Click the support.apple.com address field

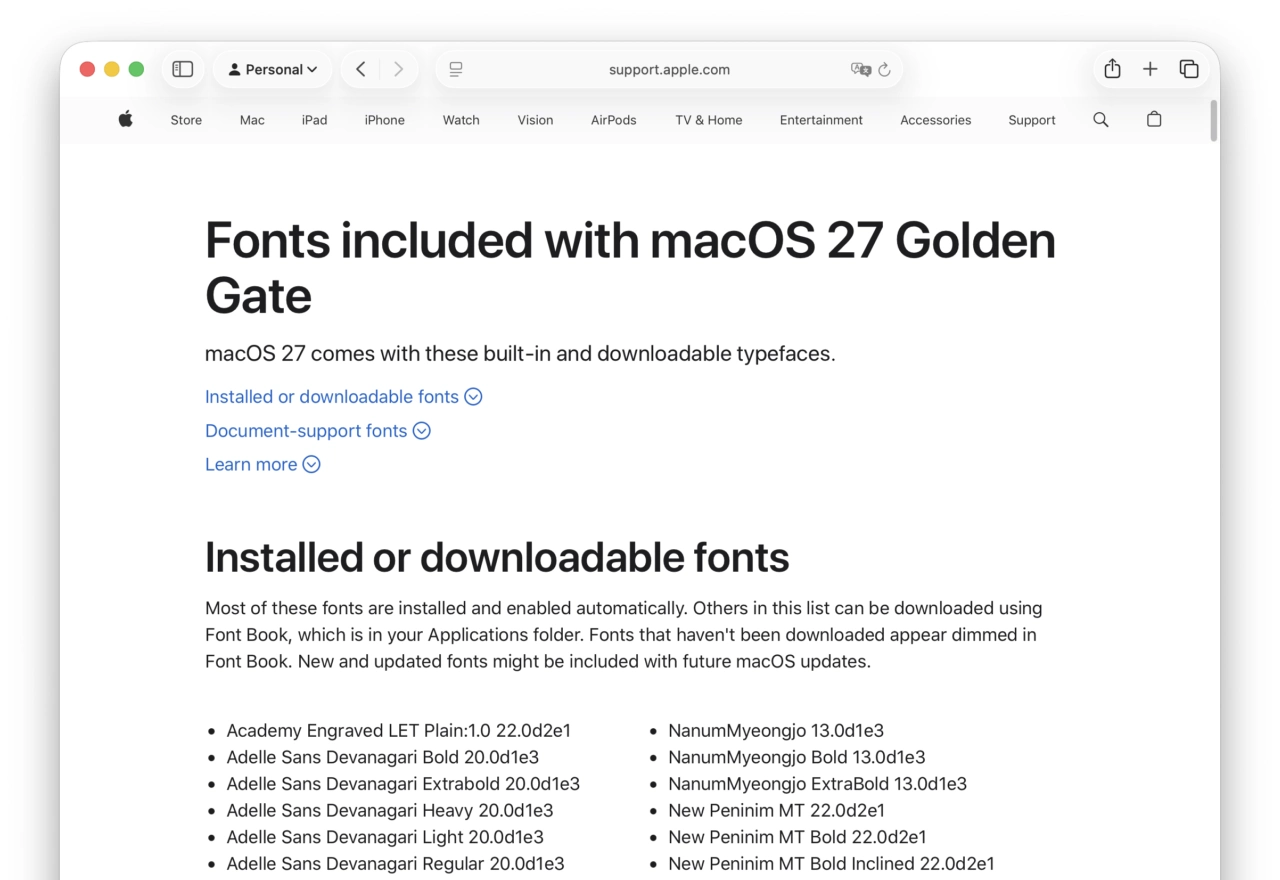tap(669, 69)
